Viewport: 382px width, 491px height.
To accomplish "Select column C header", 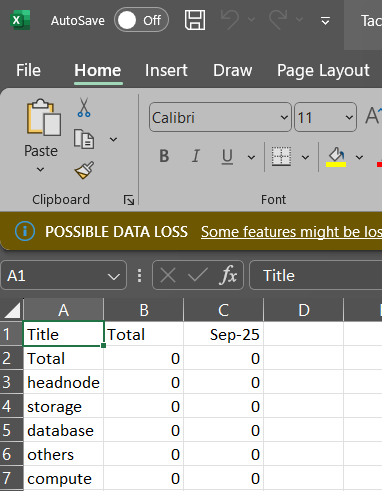I will (x=223, y=310).
